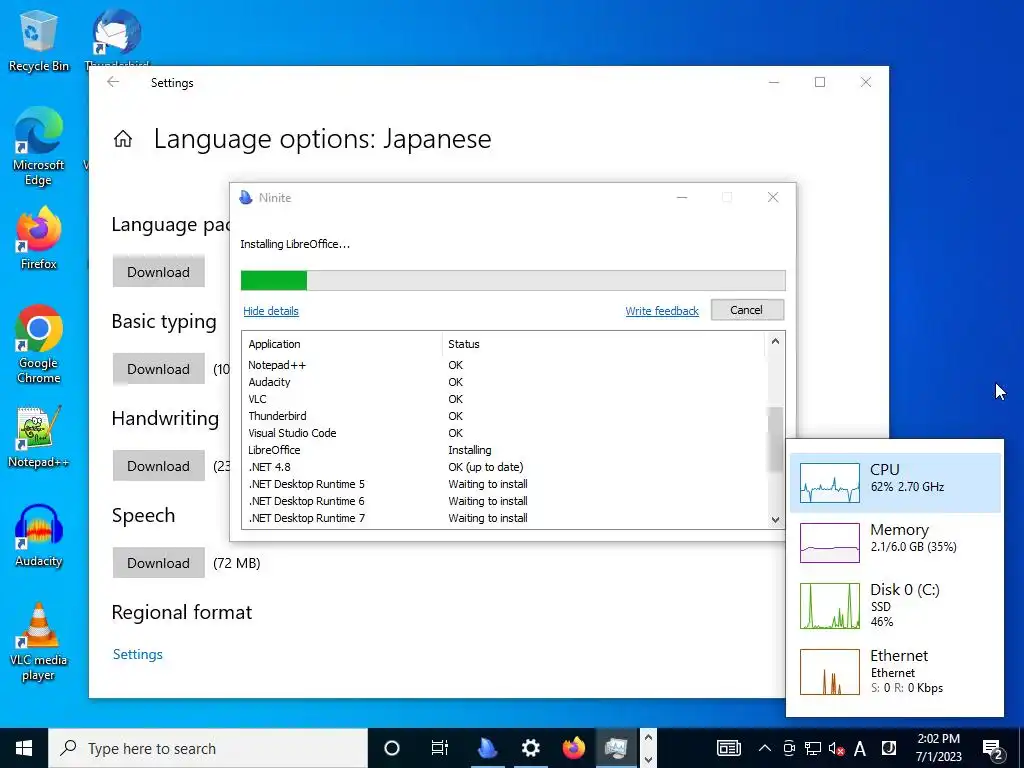Minimize the Ninite window
Viewport: 1024px width, 768px height.
pos(682,197)
